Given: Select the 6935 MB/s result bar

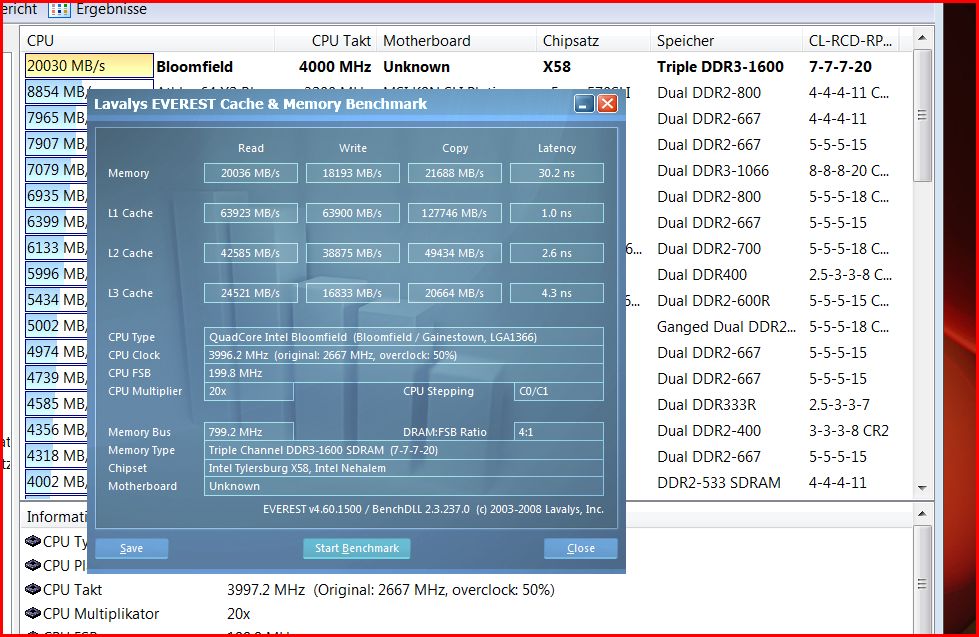Looking at the screenshot, I should coord(56,195).
